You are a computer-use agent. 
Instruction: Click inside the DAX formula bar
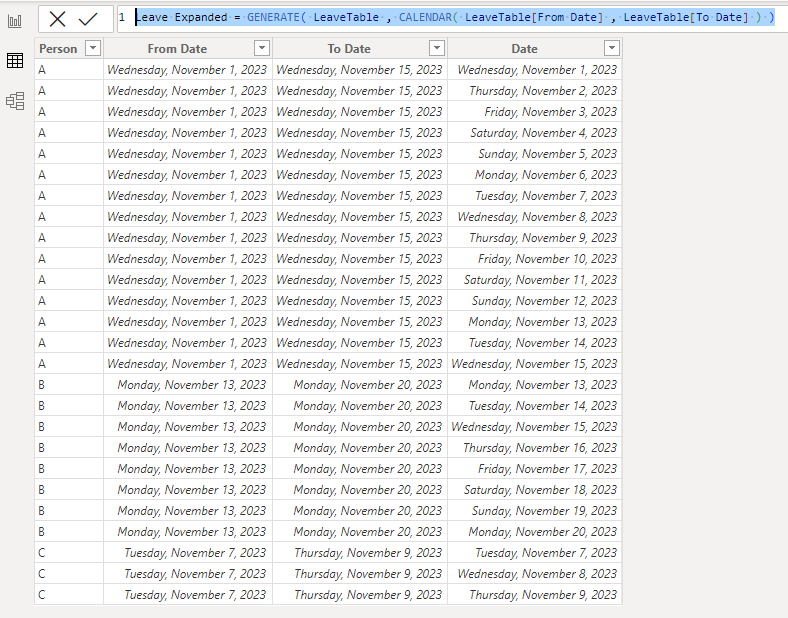pos(452,18)
